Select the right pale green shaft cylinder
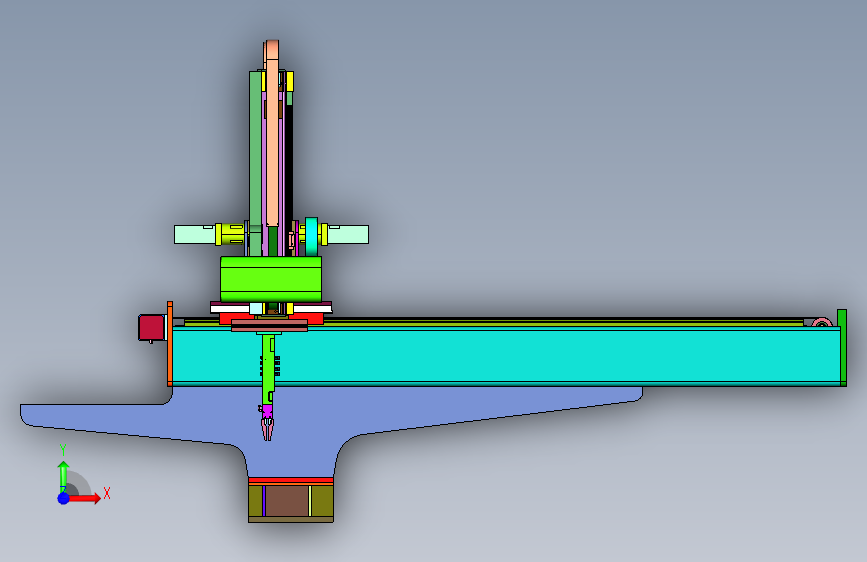Screen dimensions: 867x562 pos(348,235)
